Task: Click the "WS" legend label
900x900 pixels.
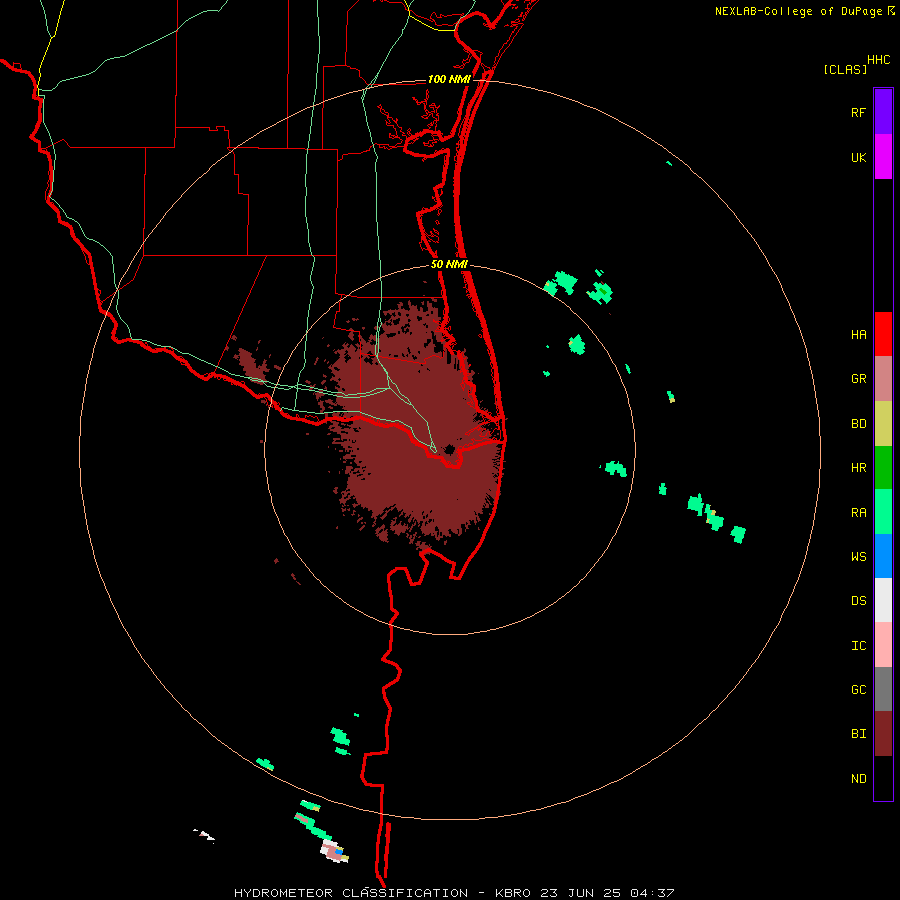Action: [x=858, y=556]
